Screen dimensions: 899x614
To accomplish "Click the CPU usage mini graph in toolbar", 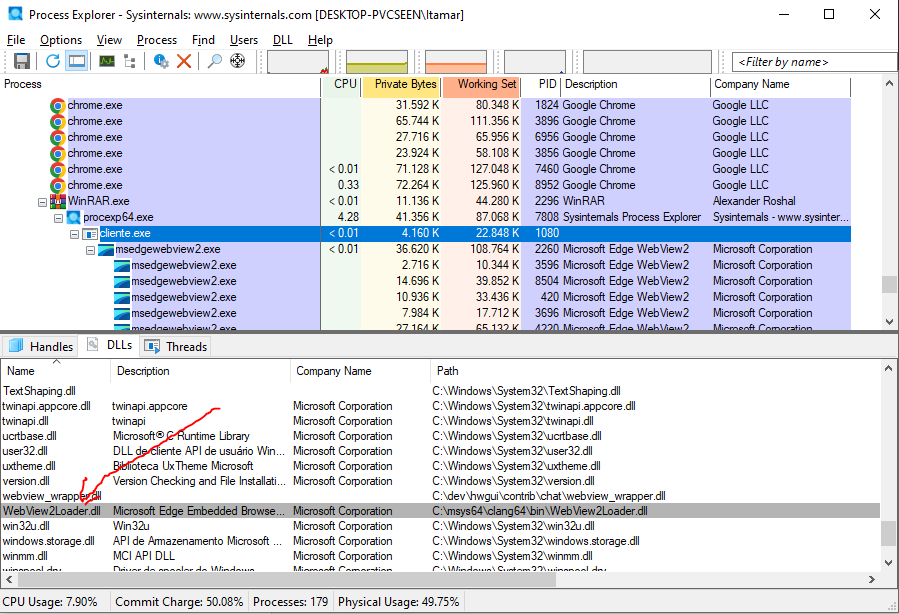I will pyautogui.click(x=298, y=61).
